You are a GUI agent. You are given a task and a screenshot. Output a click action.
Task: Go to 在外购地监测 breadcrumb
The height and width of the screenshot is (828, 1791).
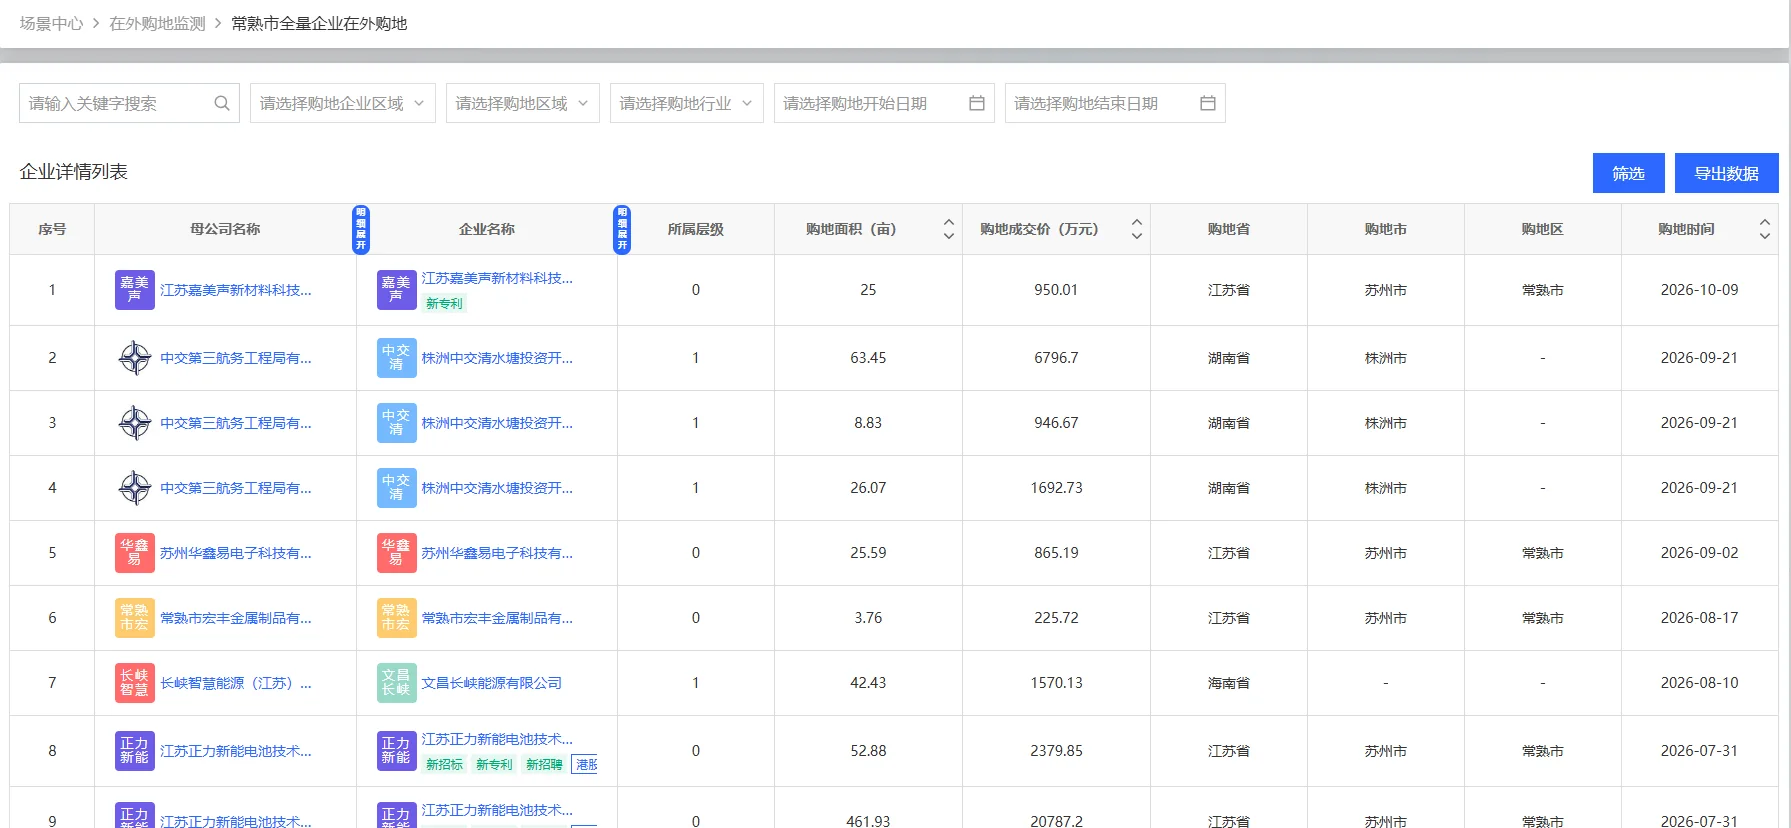click(157, 23)
